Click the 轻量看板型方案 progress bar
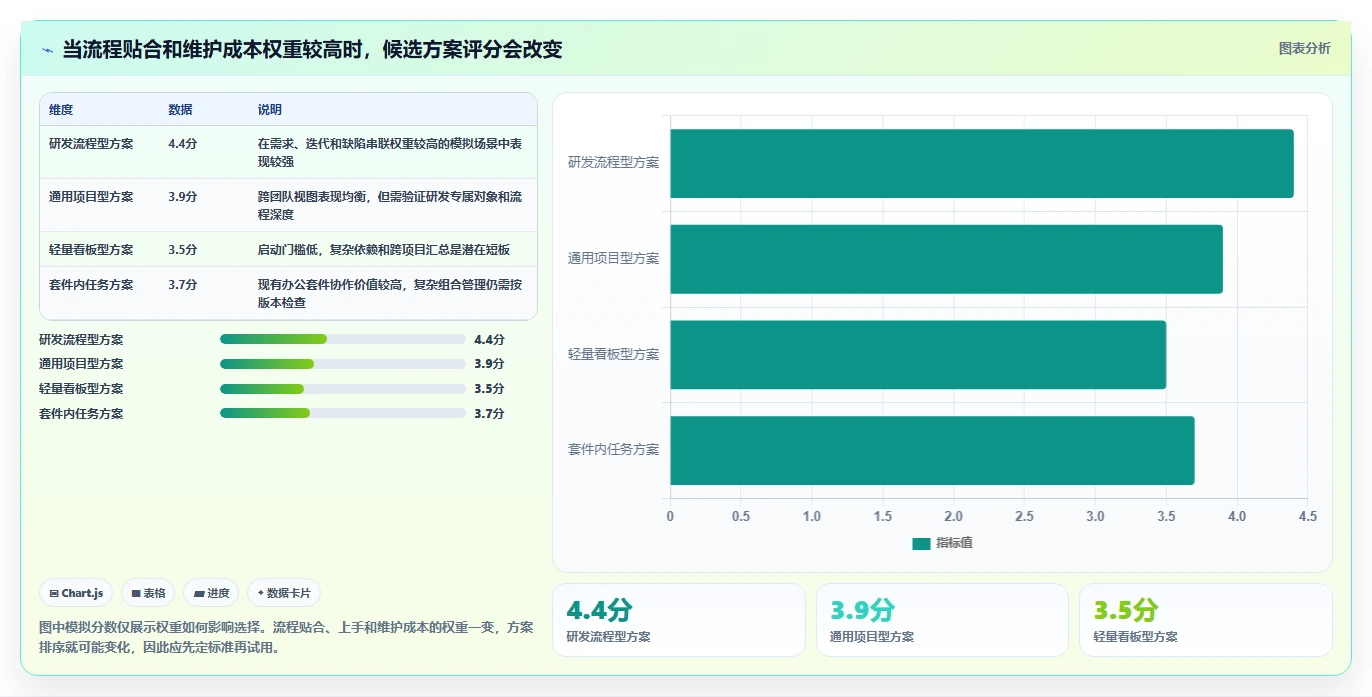This screenshot has height=697, width=1372. (x=343, y=389)
